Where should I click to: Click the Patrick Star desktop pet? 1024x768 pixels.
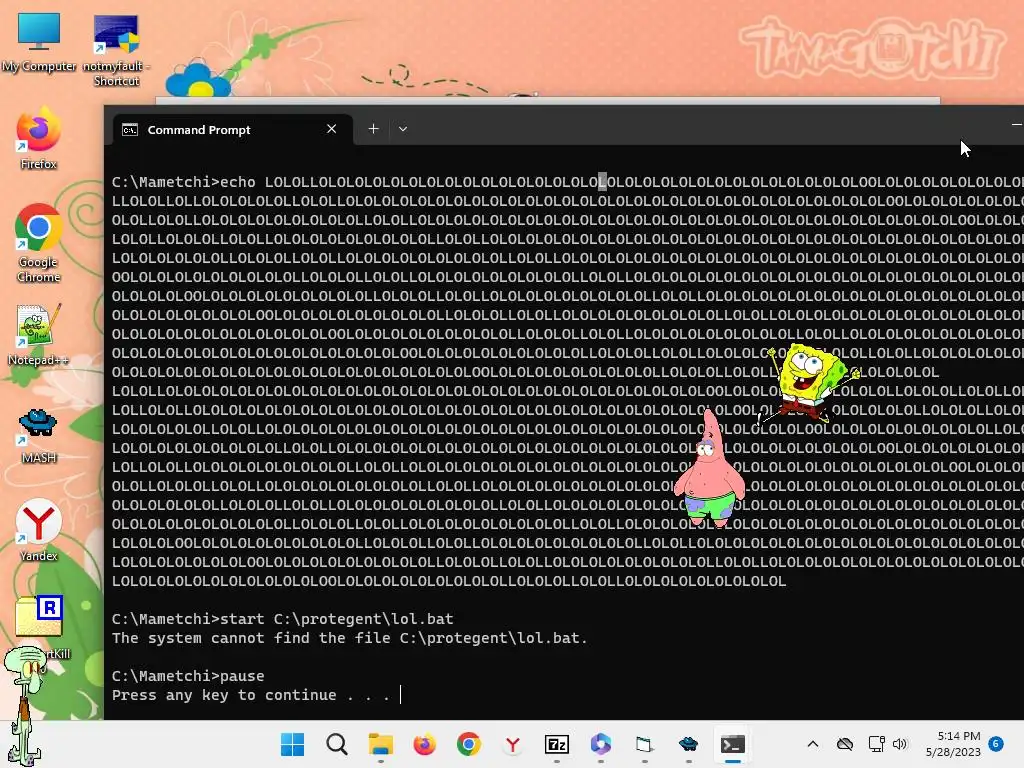pos(709,468)
